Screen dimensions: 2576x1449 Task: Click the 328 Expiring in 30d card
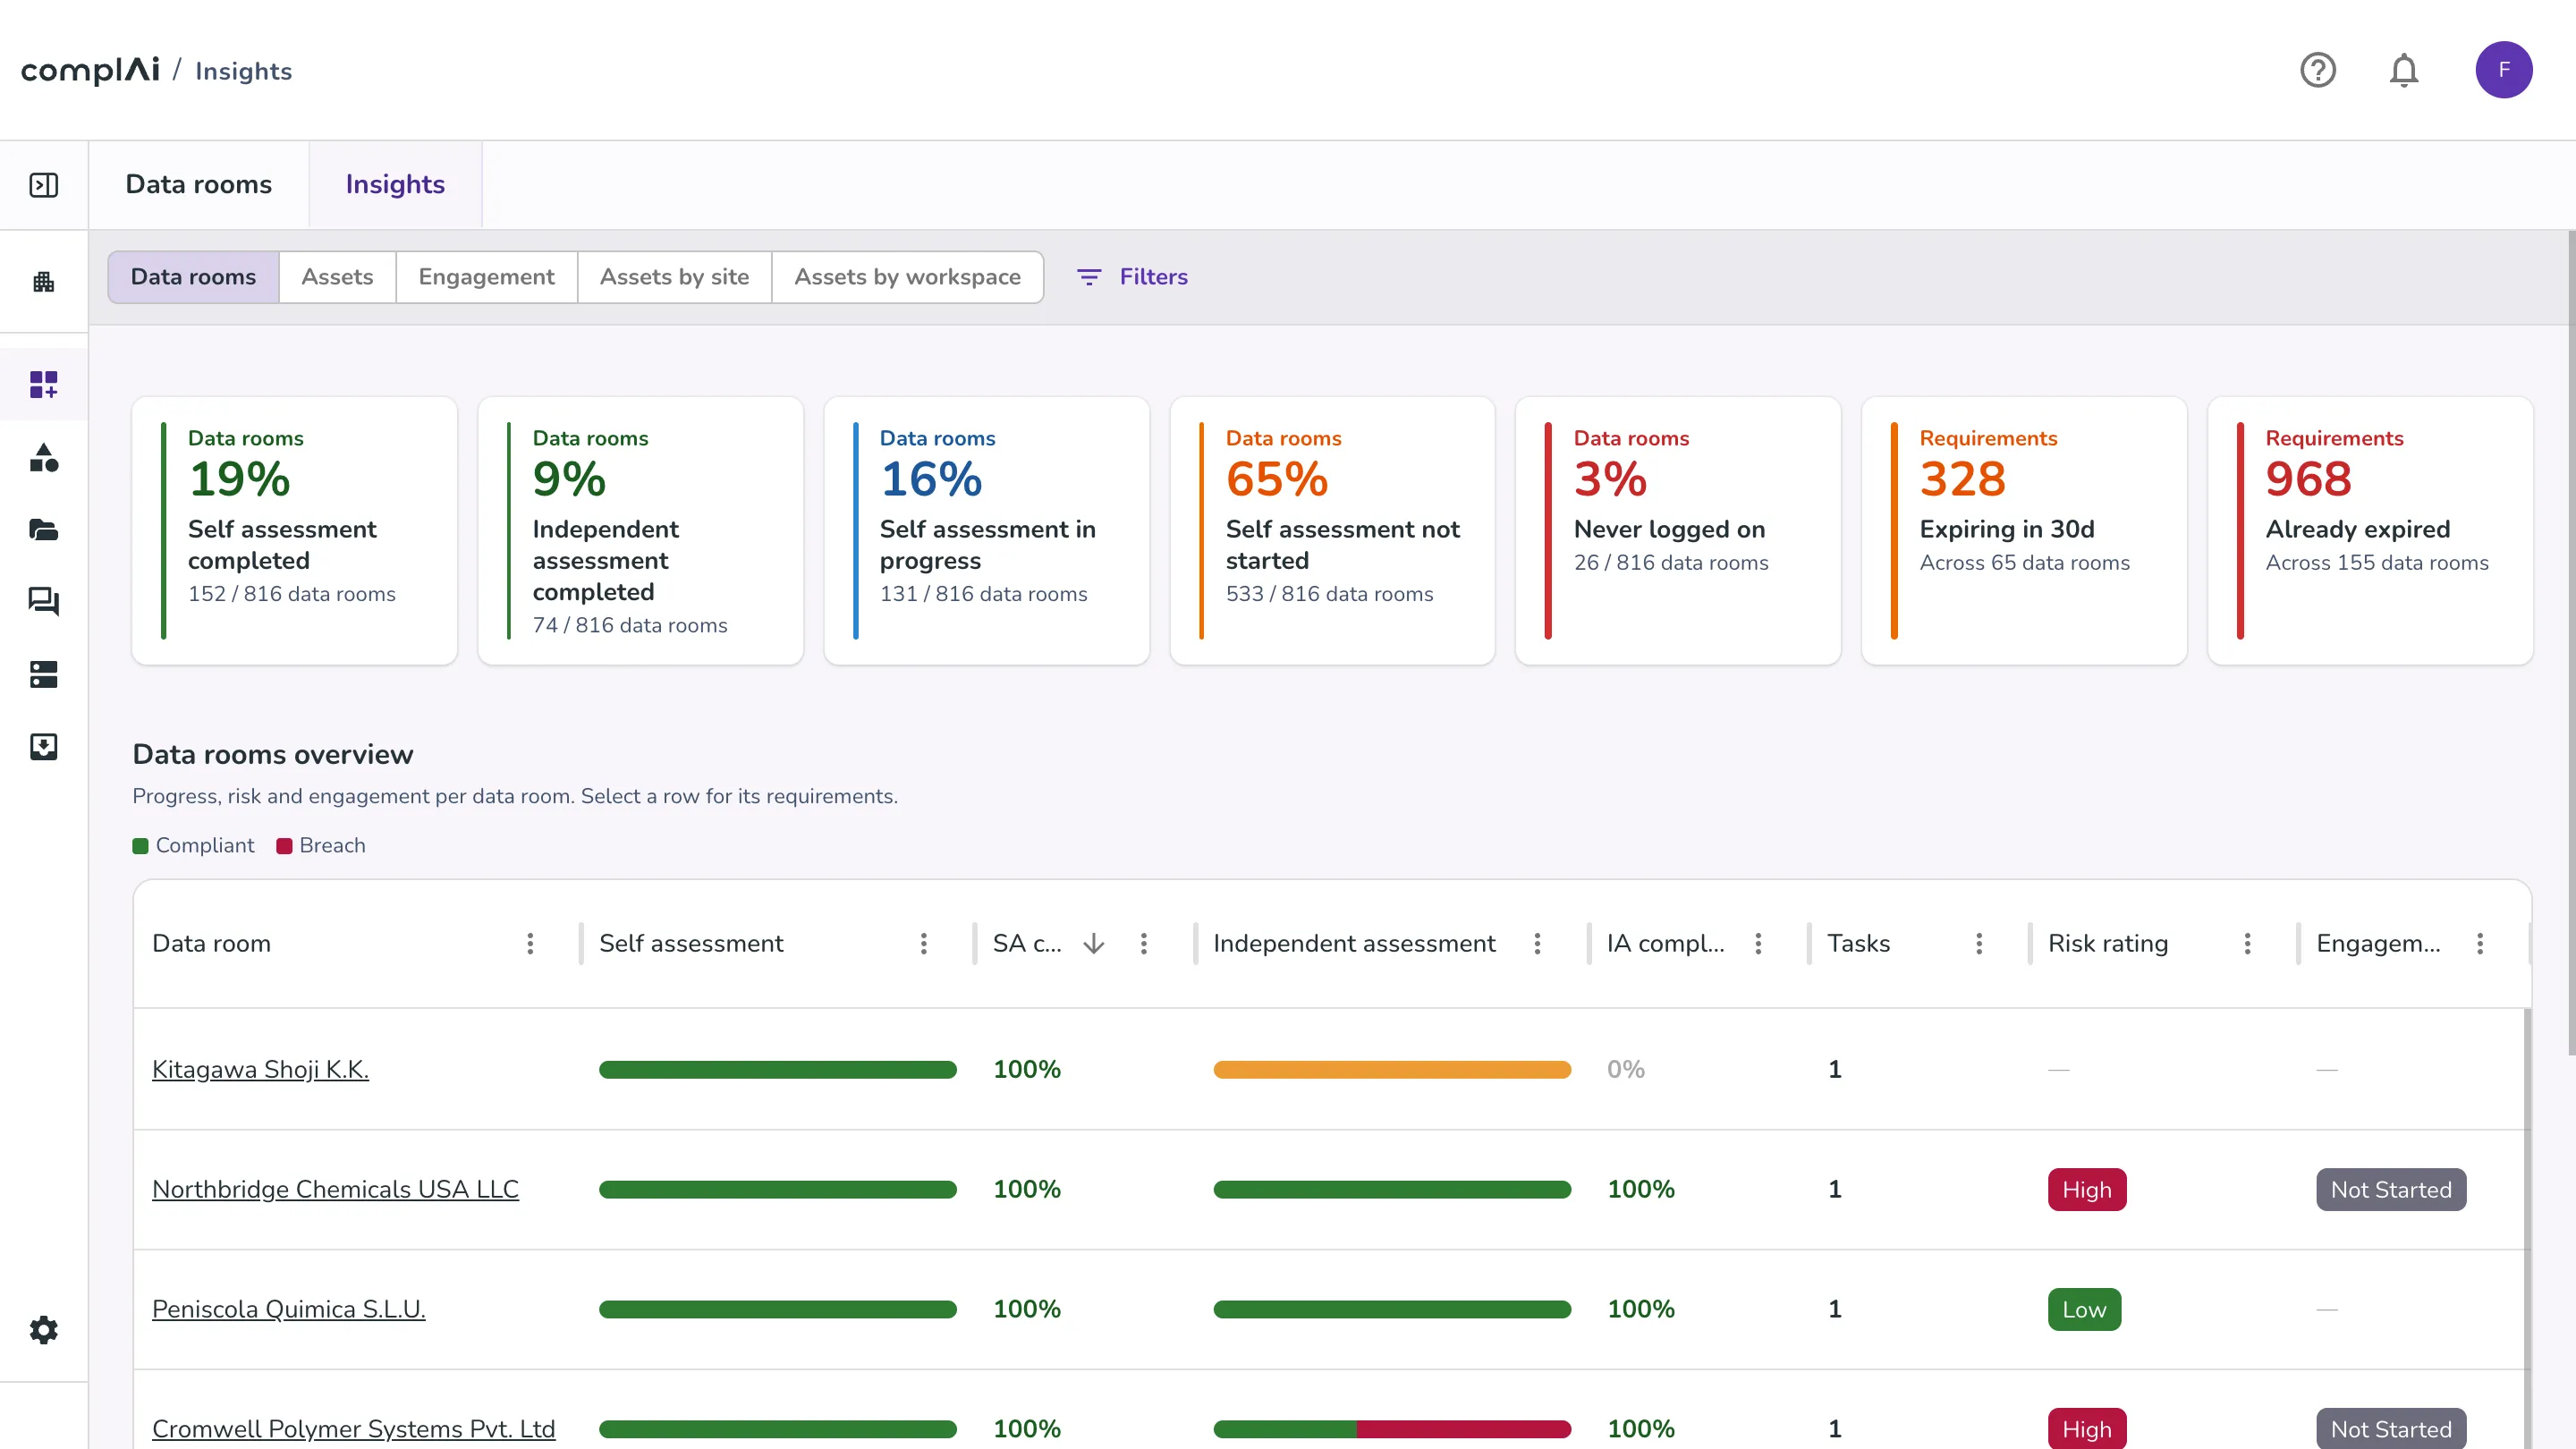coord(2024,531)
